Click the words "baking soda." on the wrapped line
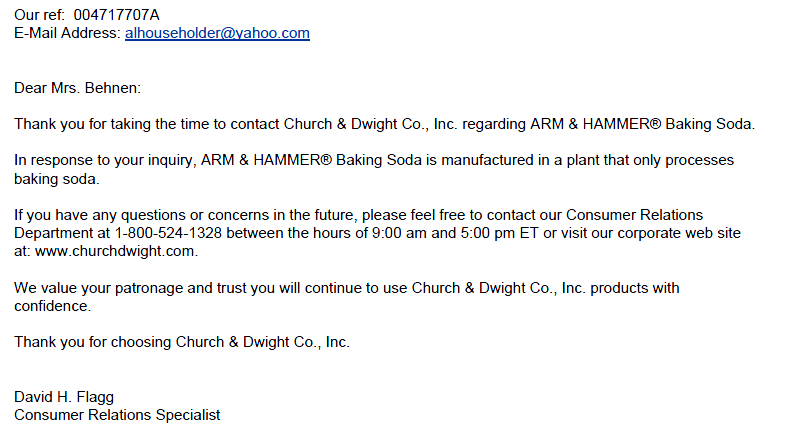The image size is (787, 436). tap(57, 179)
